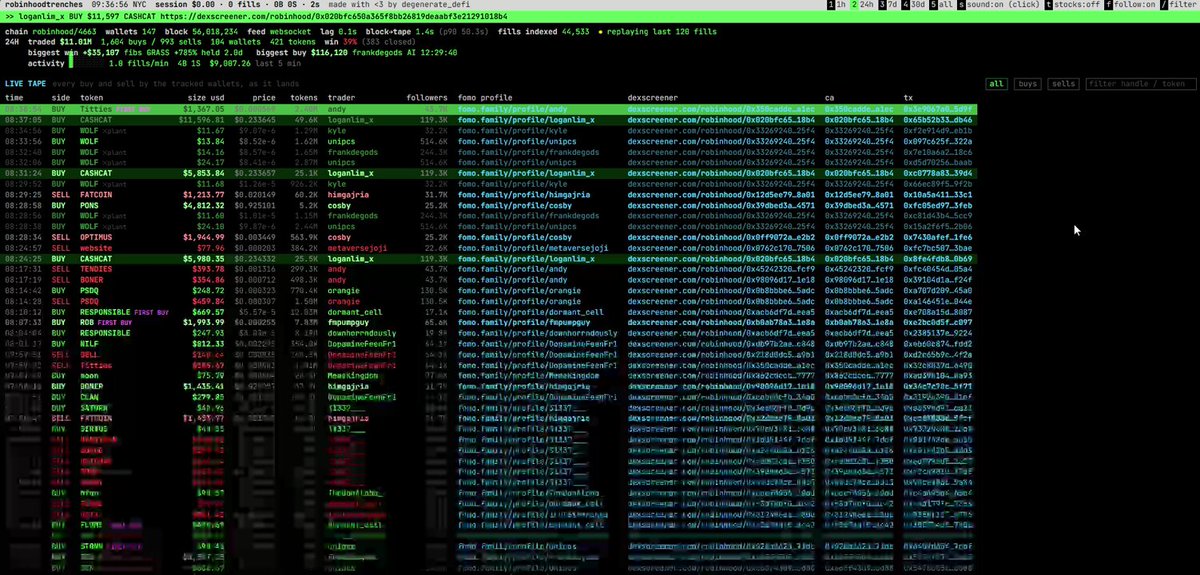Open tx hash 0xfc05ed97…3feb
Screen dimensions: 1200x575
937,204
